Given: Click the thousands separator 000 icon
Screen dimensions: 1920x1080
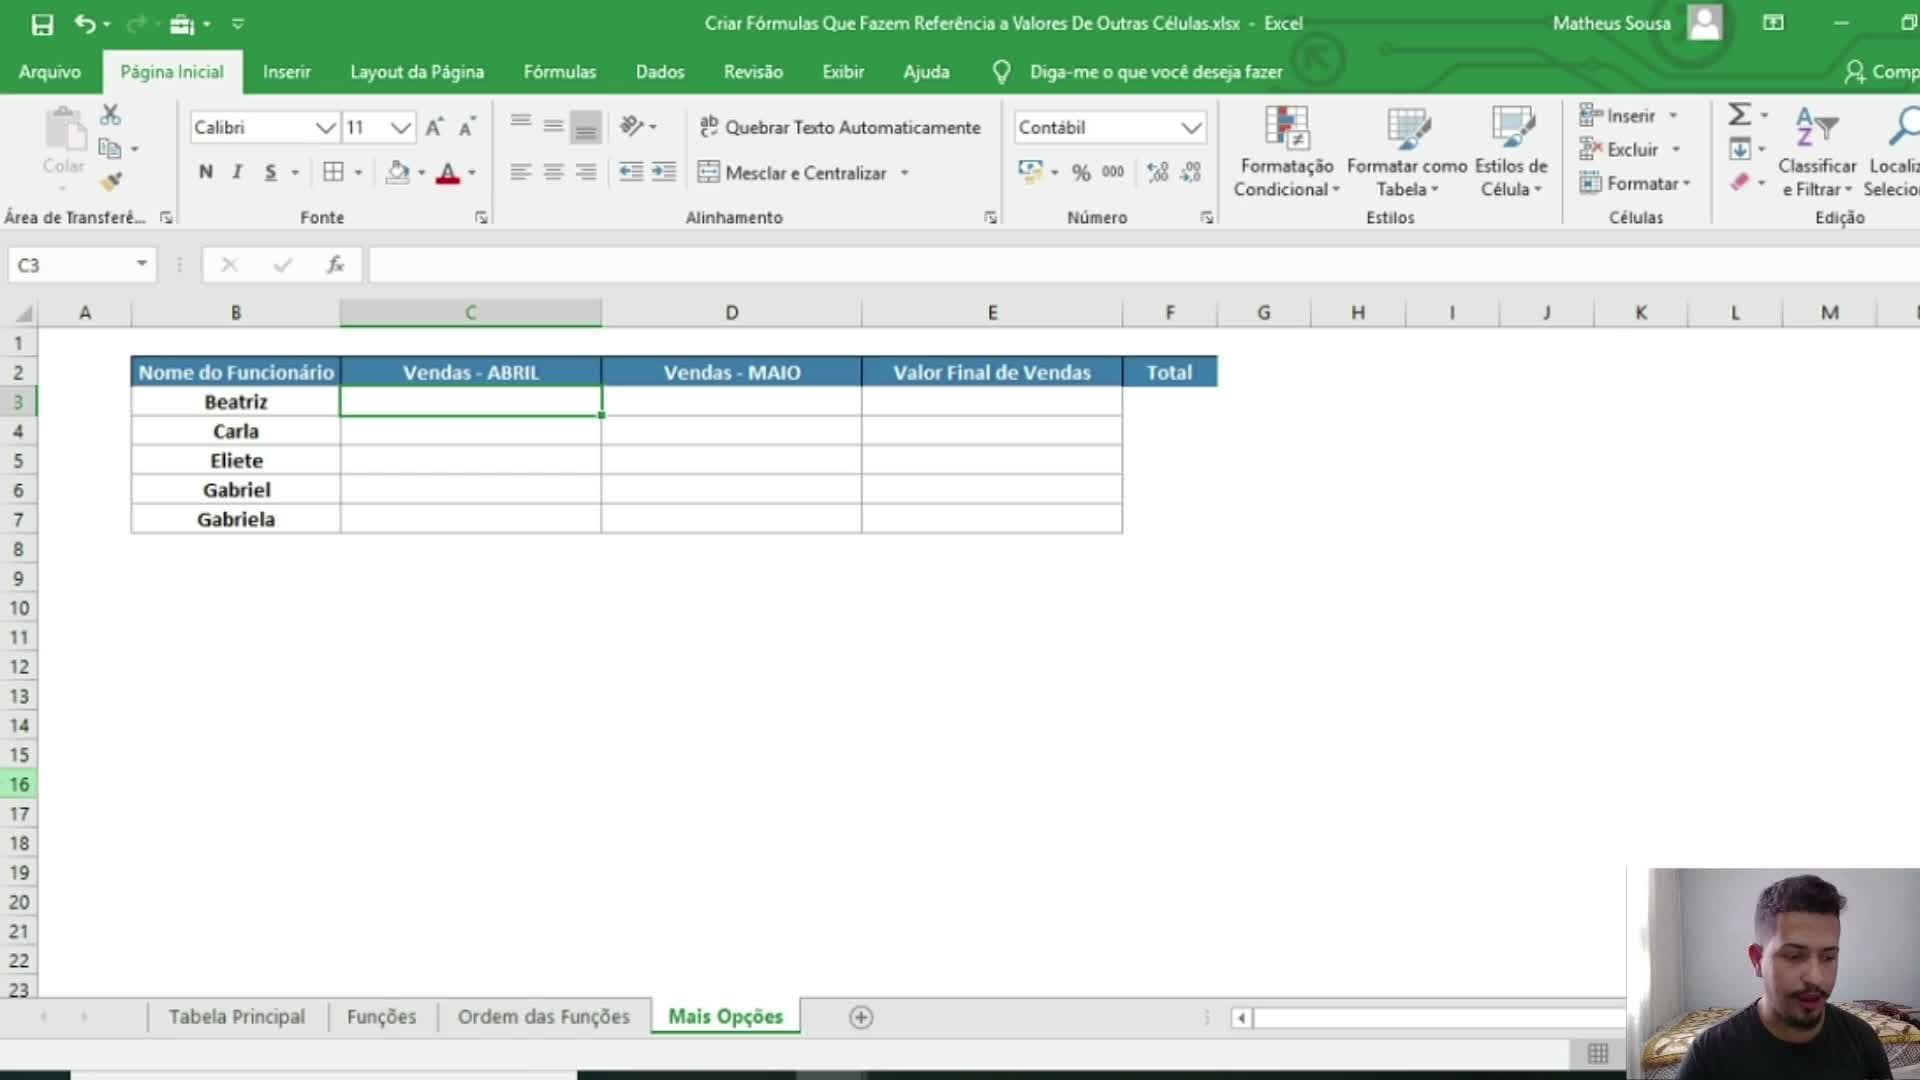Looking at the screenshot, I should [x=1113, y=172].
